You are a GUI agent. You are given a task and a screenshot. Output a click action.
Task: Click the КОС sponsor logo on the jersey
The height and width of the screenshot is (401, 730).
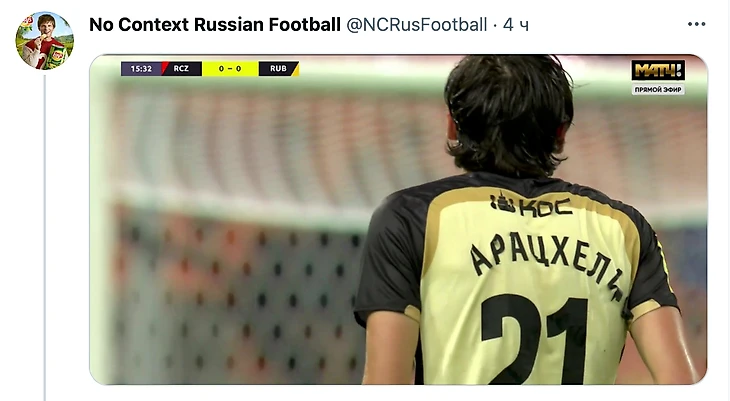pyautogui.click(x=531, y=205)
